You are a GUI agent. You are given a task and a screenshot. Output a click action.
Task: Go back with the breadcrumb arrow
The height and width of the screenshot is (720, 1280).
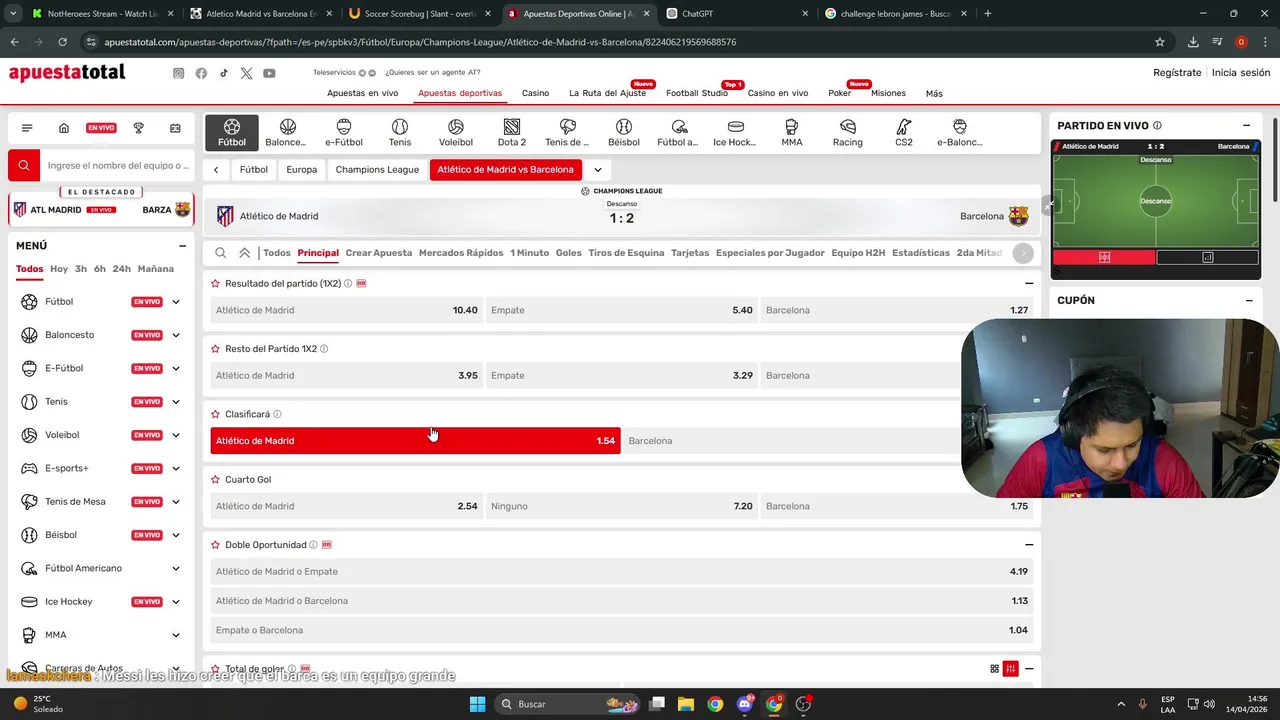tap(216, 170)
